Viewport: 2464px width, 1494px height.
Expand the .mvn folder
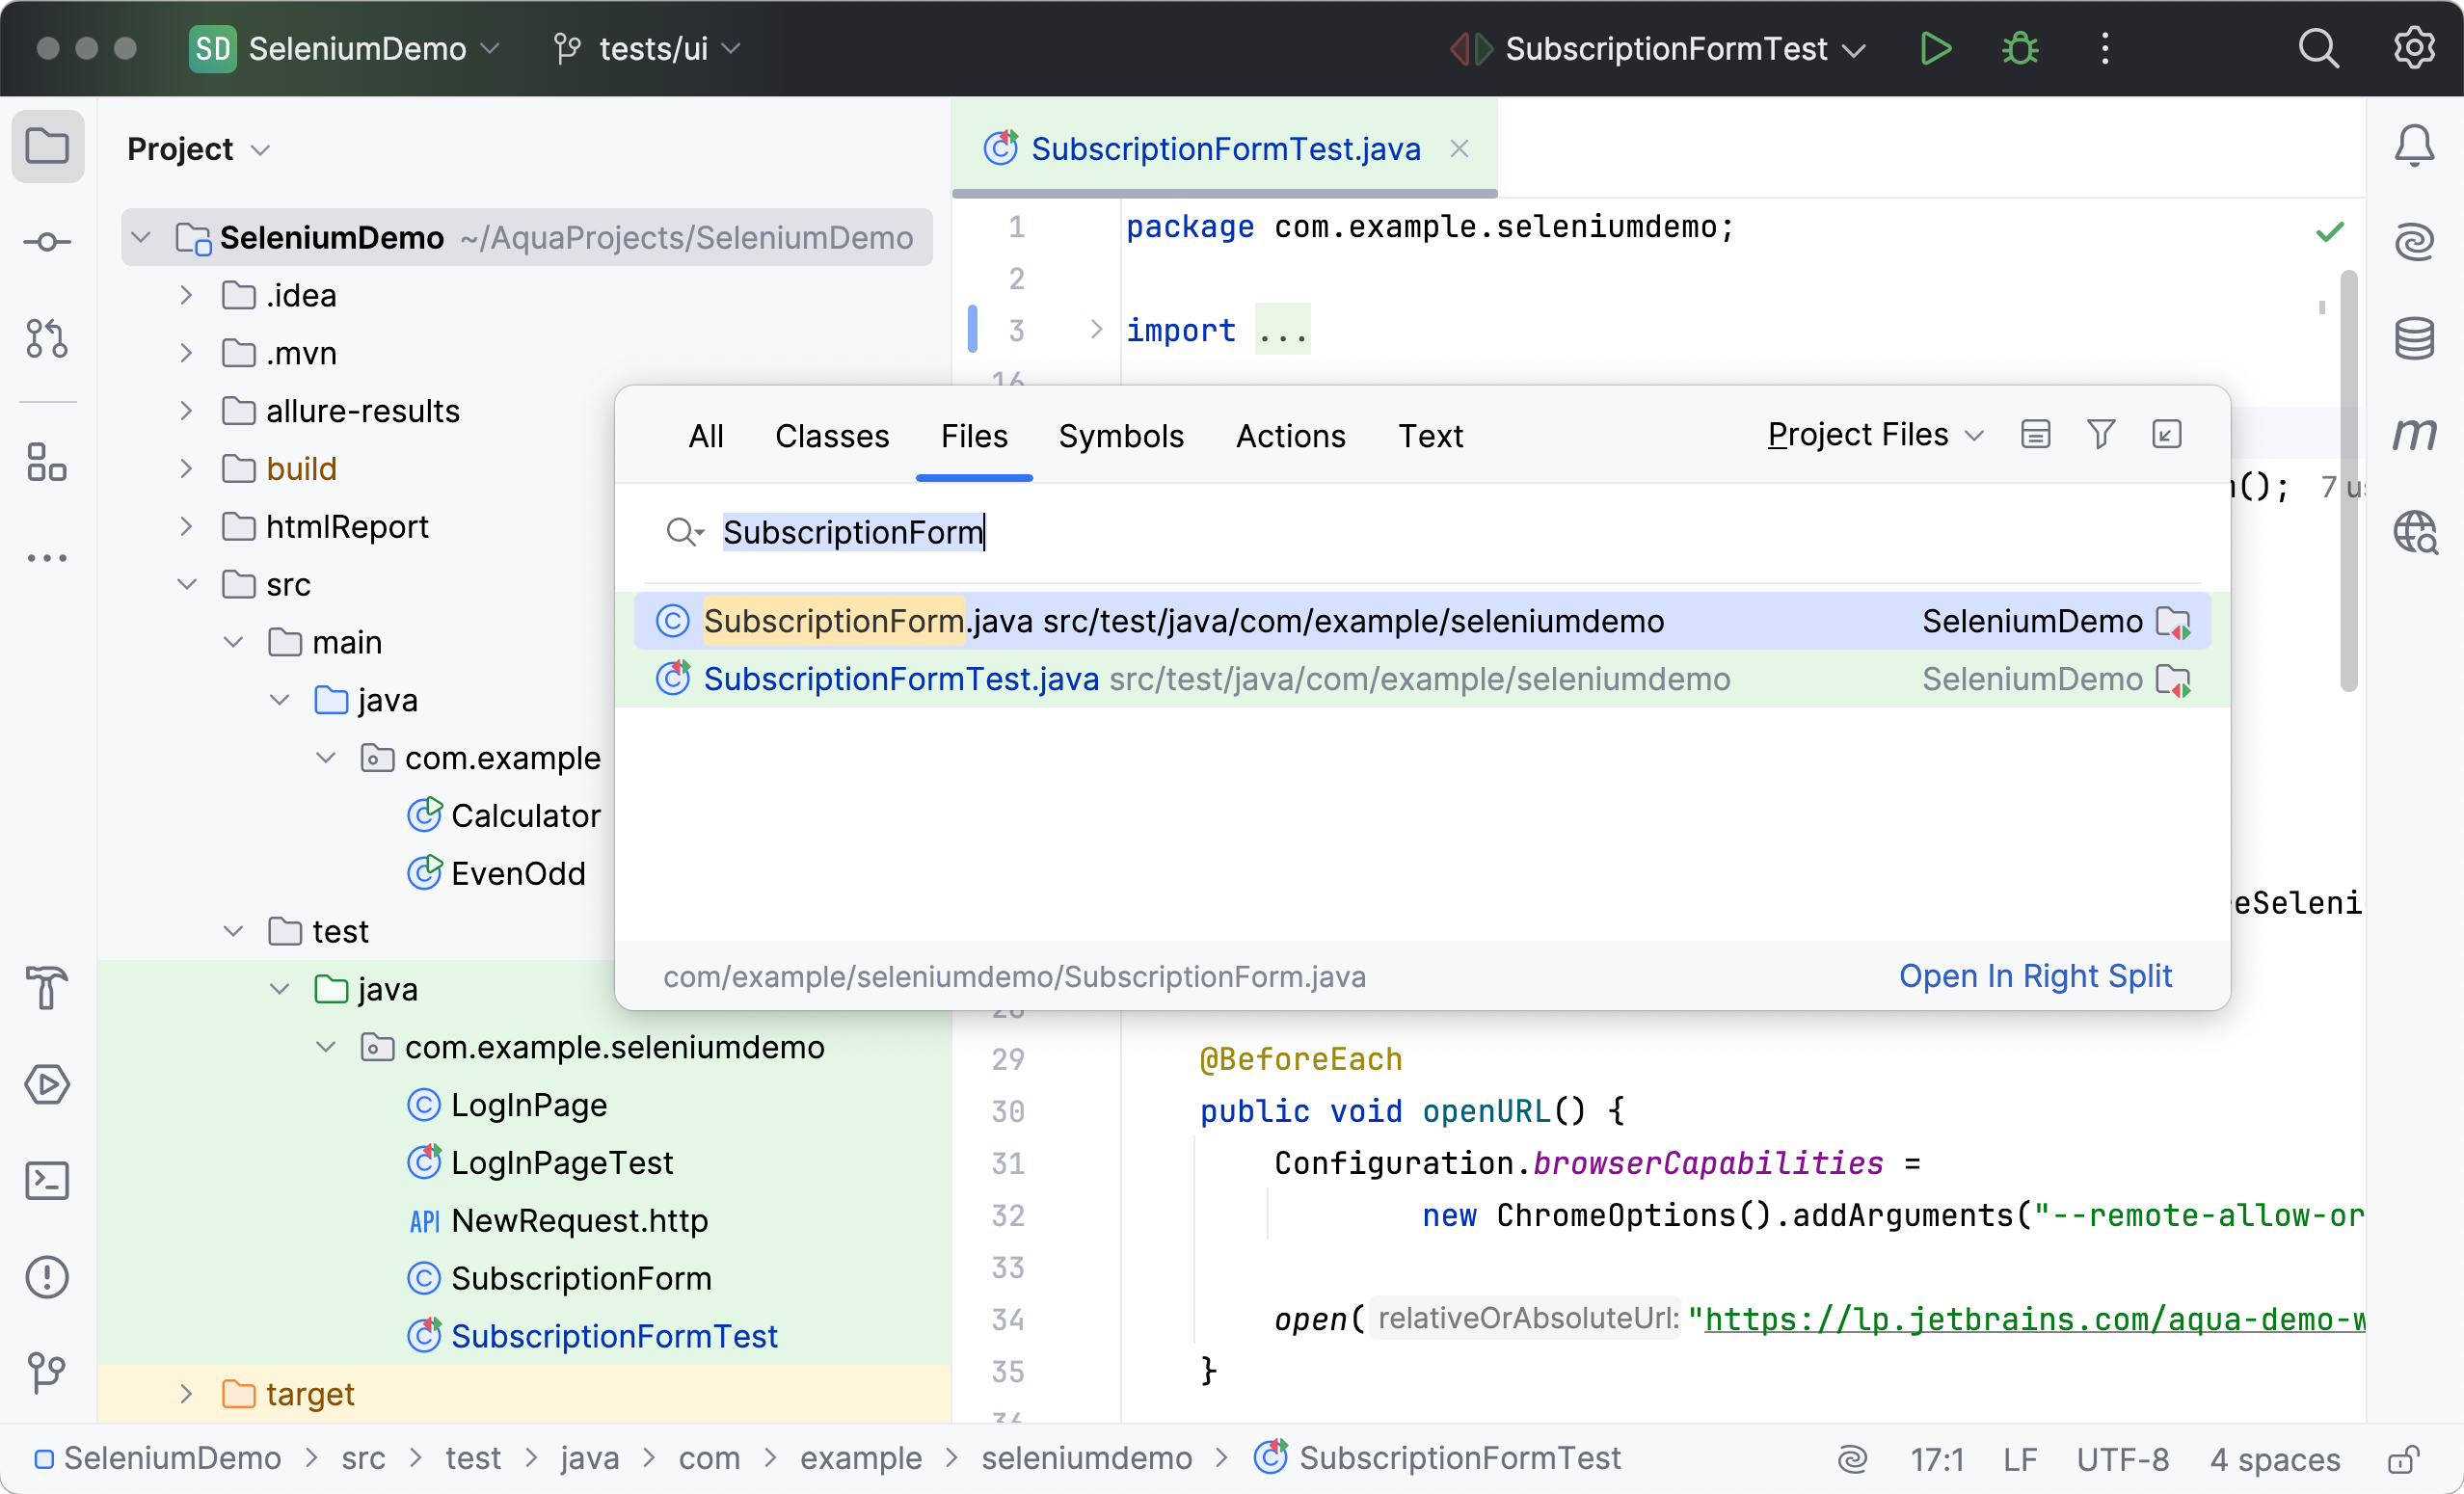tap(186, 353)
